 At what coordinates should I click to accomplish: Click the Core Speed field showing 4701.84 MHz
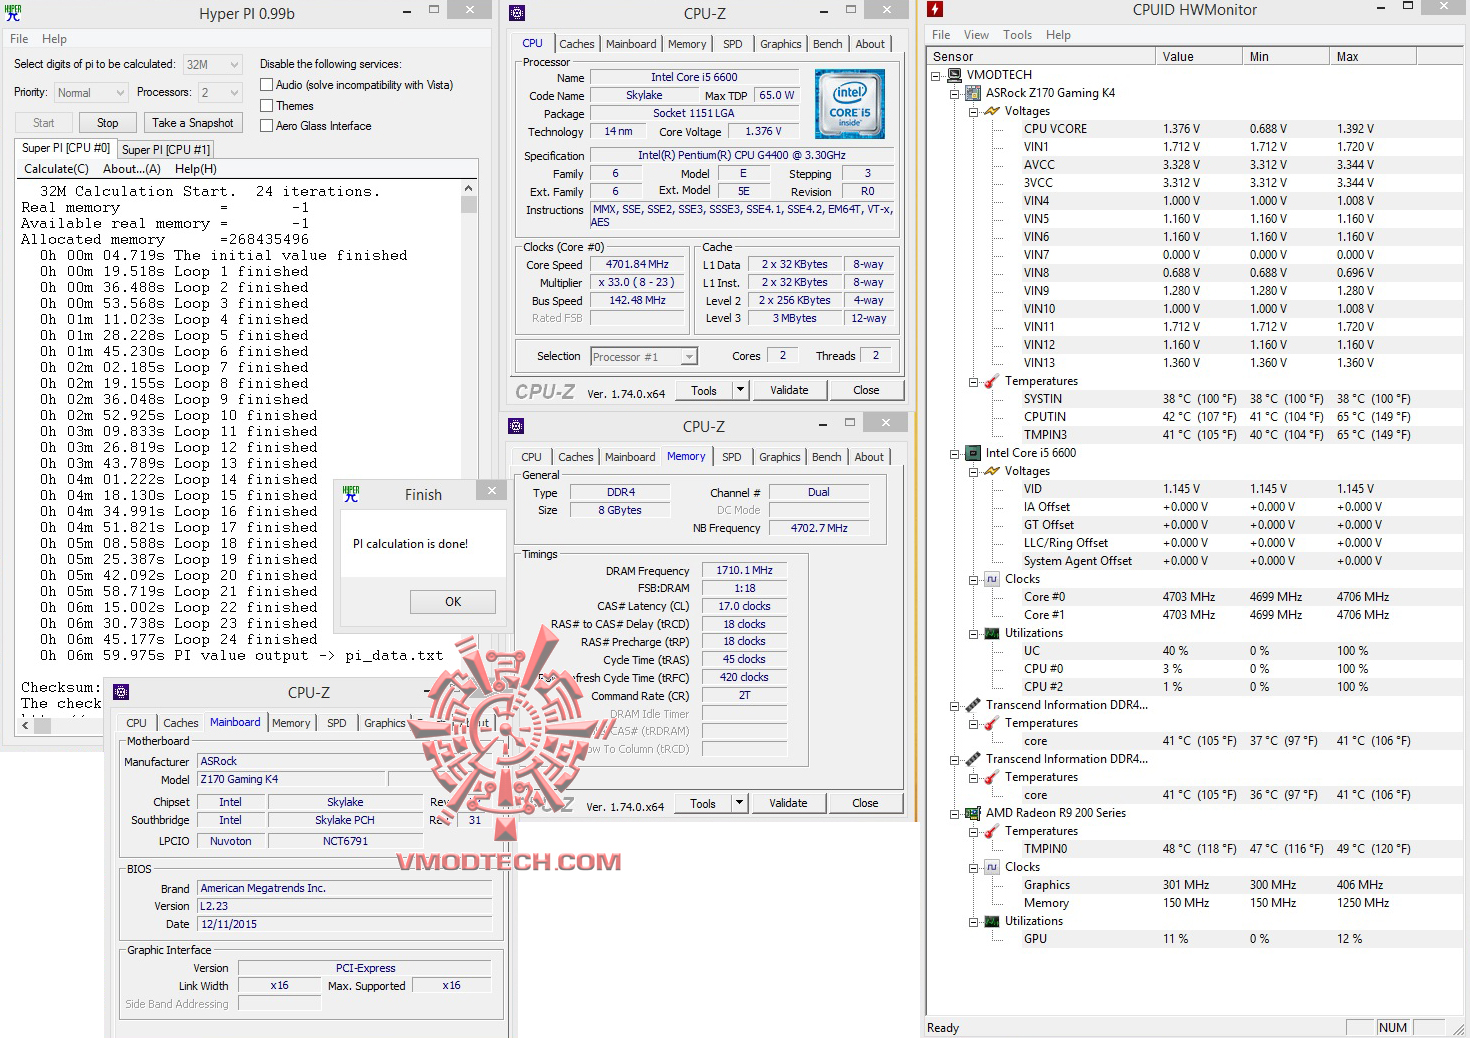tap(637, 265)
